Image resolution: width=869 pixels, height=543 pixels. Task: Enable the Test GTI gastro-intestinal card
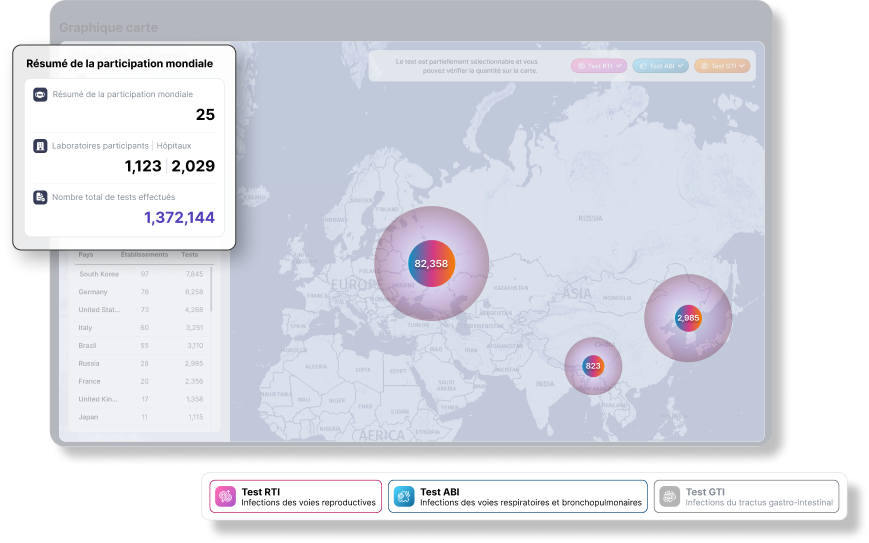(747, 496)
